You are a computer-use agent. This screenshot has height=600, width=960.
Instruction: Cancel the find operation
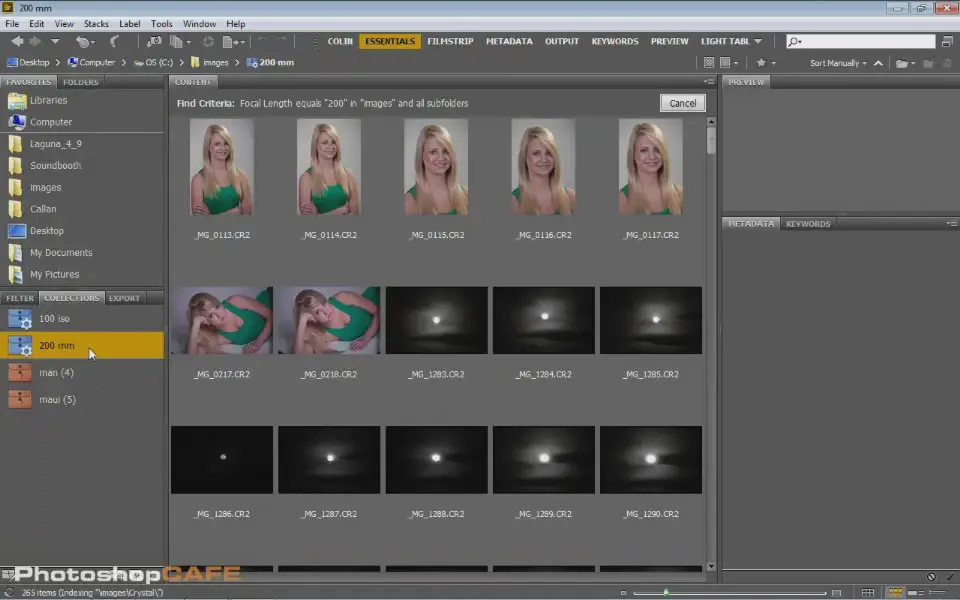click(682, 103)
